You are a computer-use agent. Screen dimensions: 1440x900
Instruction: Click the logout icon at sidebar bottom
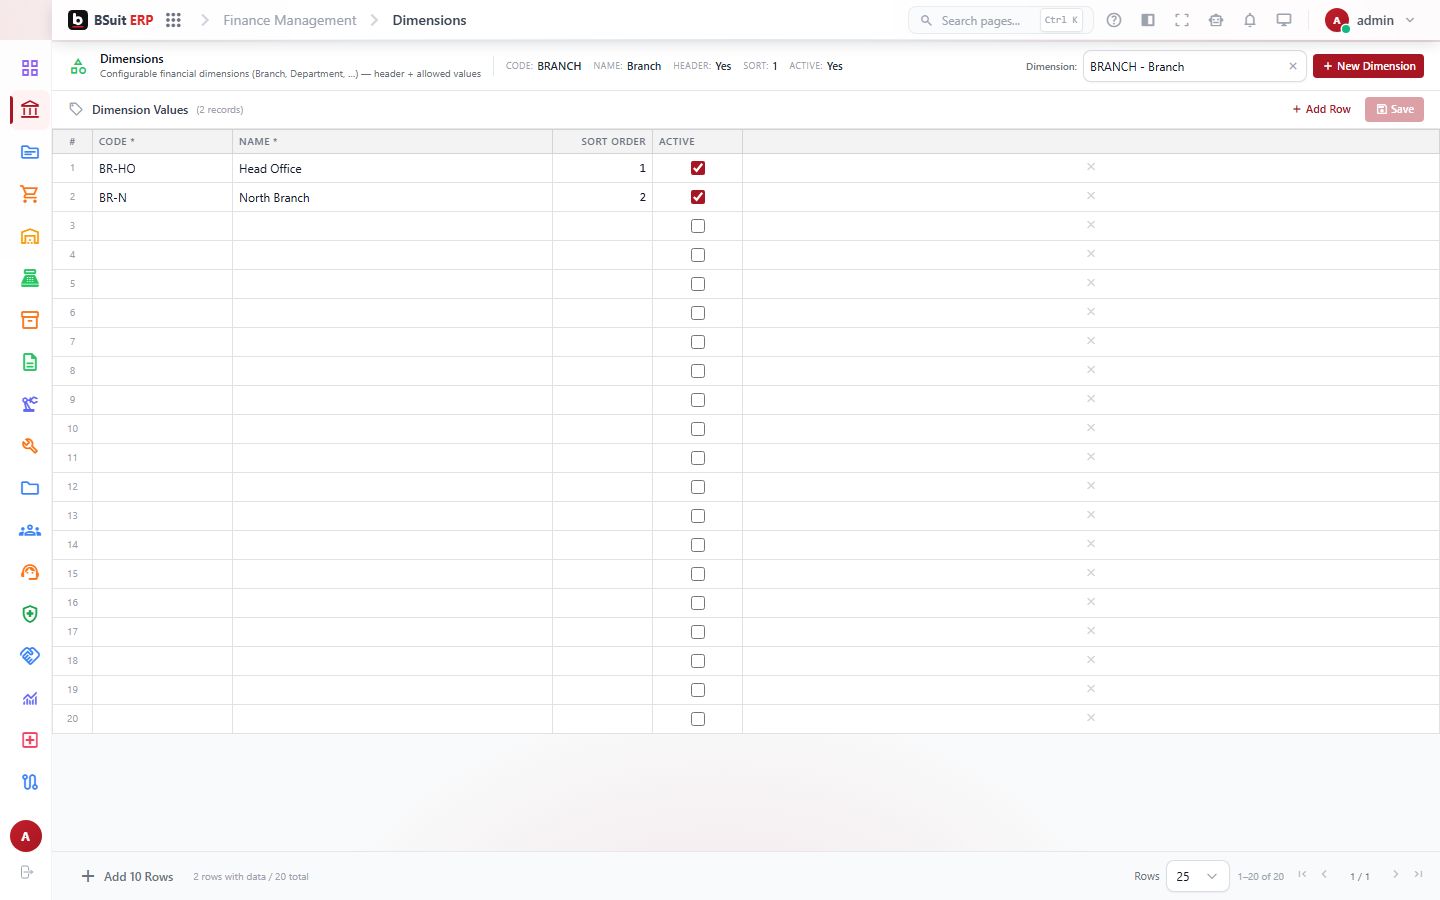pos(27,872)
